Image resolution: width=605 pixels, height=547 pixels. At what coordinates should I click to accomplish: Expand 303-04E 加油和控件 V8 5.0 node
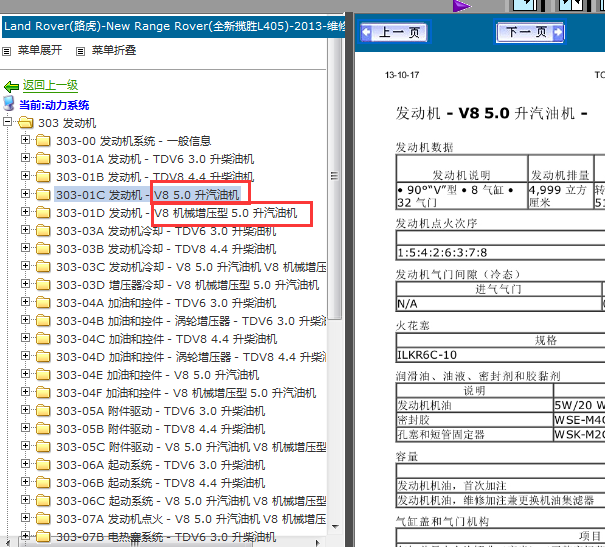coord(25,373)
